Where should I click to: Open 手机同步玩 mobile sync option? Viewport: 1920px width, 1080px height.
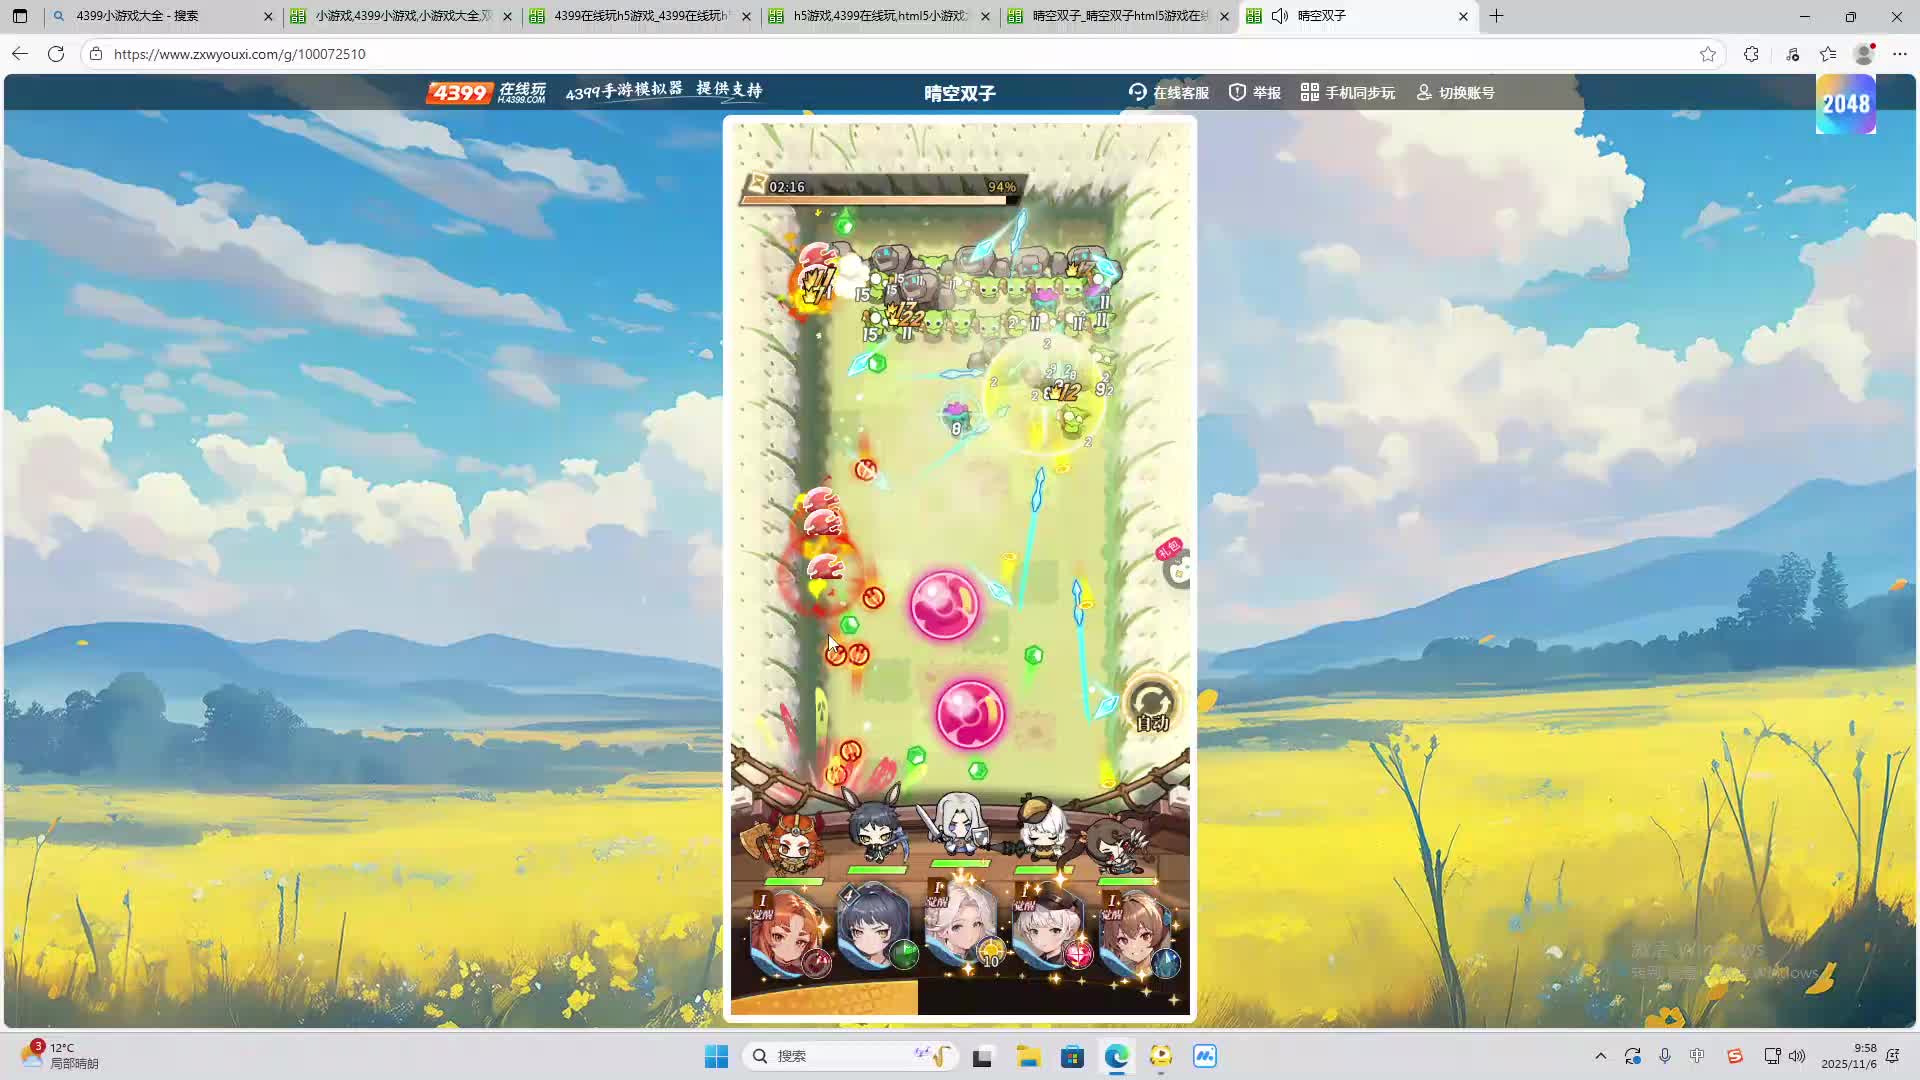[1347, 92]
